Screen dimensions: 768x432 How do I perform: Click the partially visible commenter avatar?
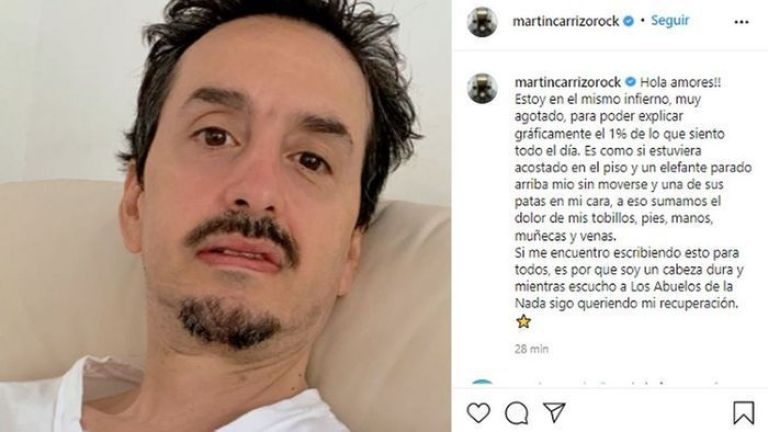(482, 382)
